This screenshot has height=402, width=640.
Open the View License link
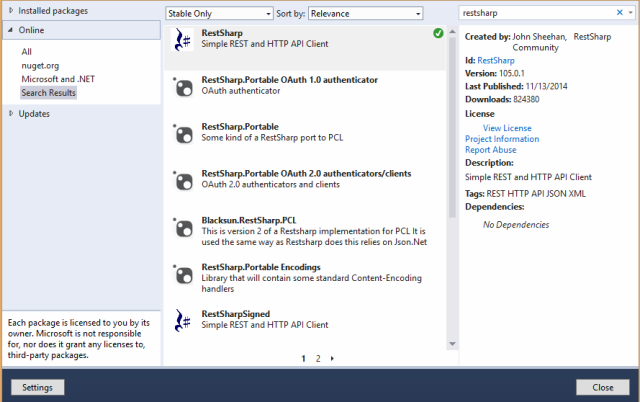[507, 128]
